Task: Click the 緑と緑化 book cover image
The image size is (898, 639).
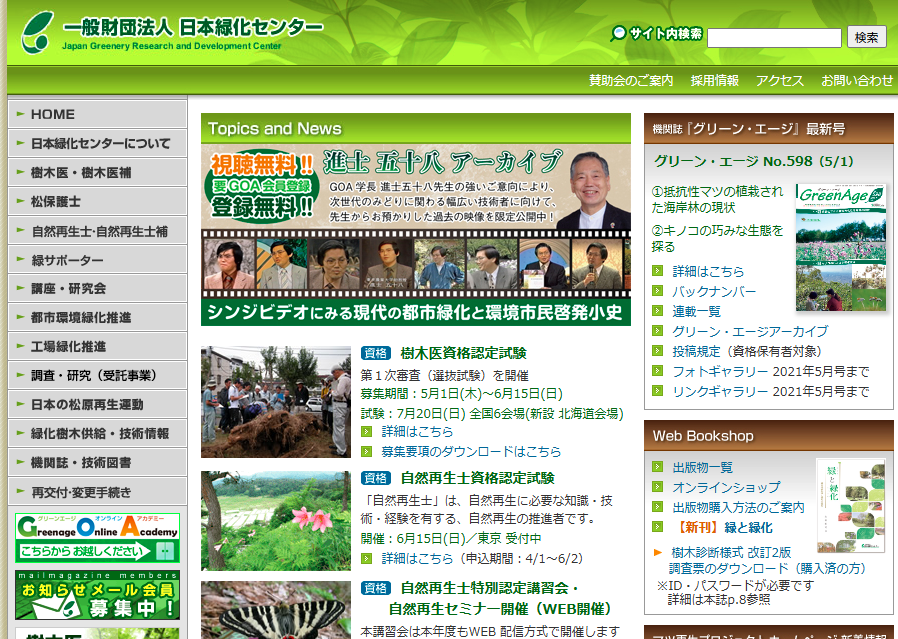Action: (851, 506)
